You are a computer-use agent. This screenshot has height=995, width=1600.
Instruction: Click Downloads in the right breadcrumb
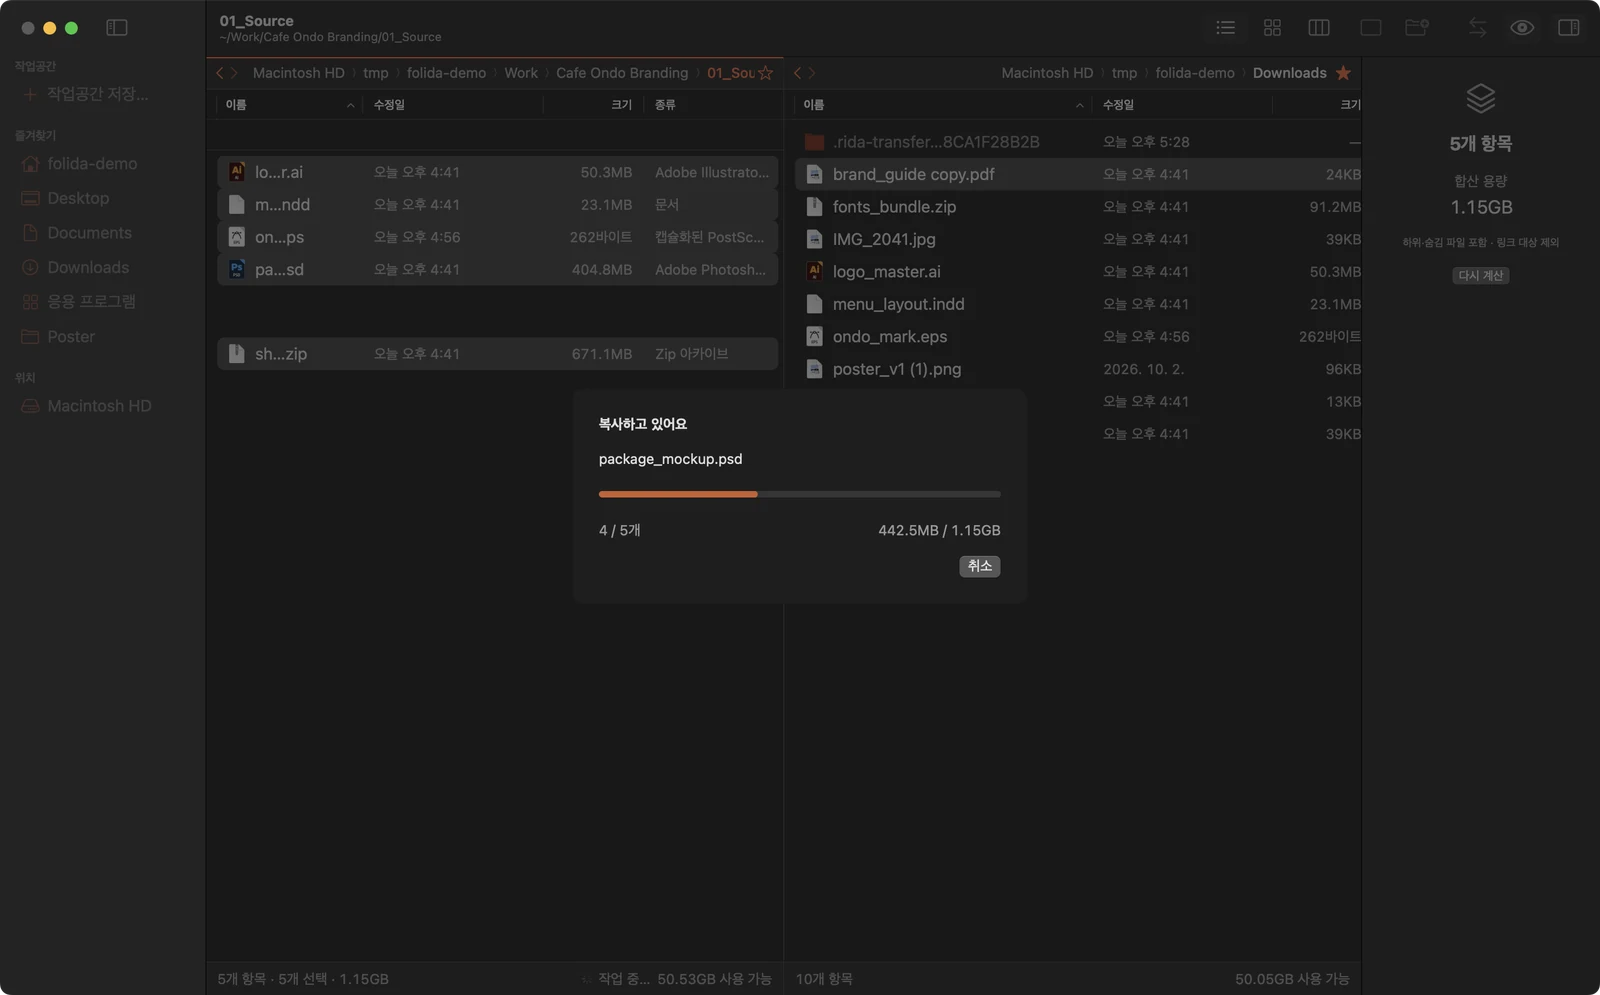click(1290, 73)
